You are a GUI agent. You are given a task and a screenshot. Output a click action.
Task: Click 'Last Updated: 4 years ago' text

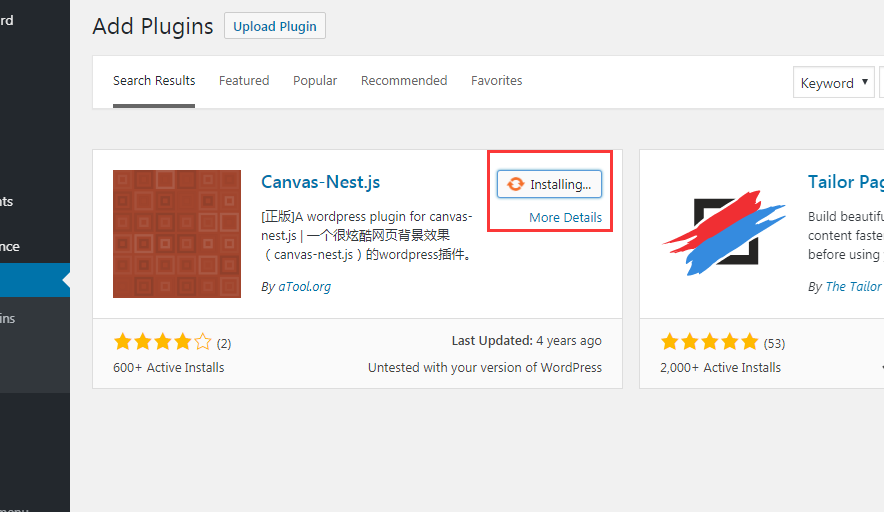[x=527, y=341]
